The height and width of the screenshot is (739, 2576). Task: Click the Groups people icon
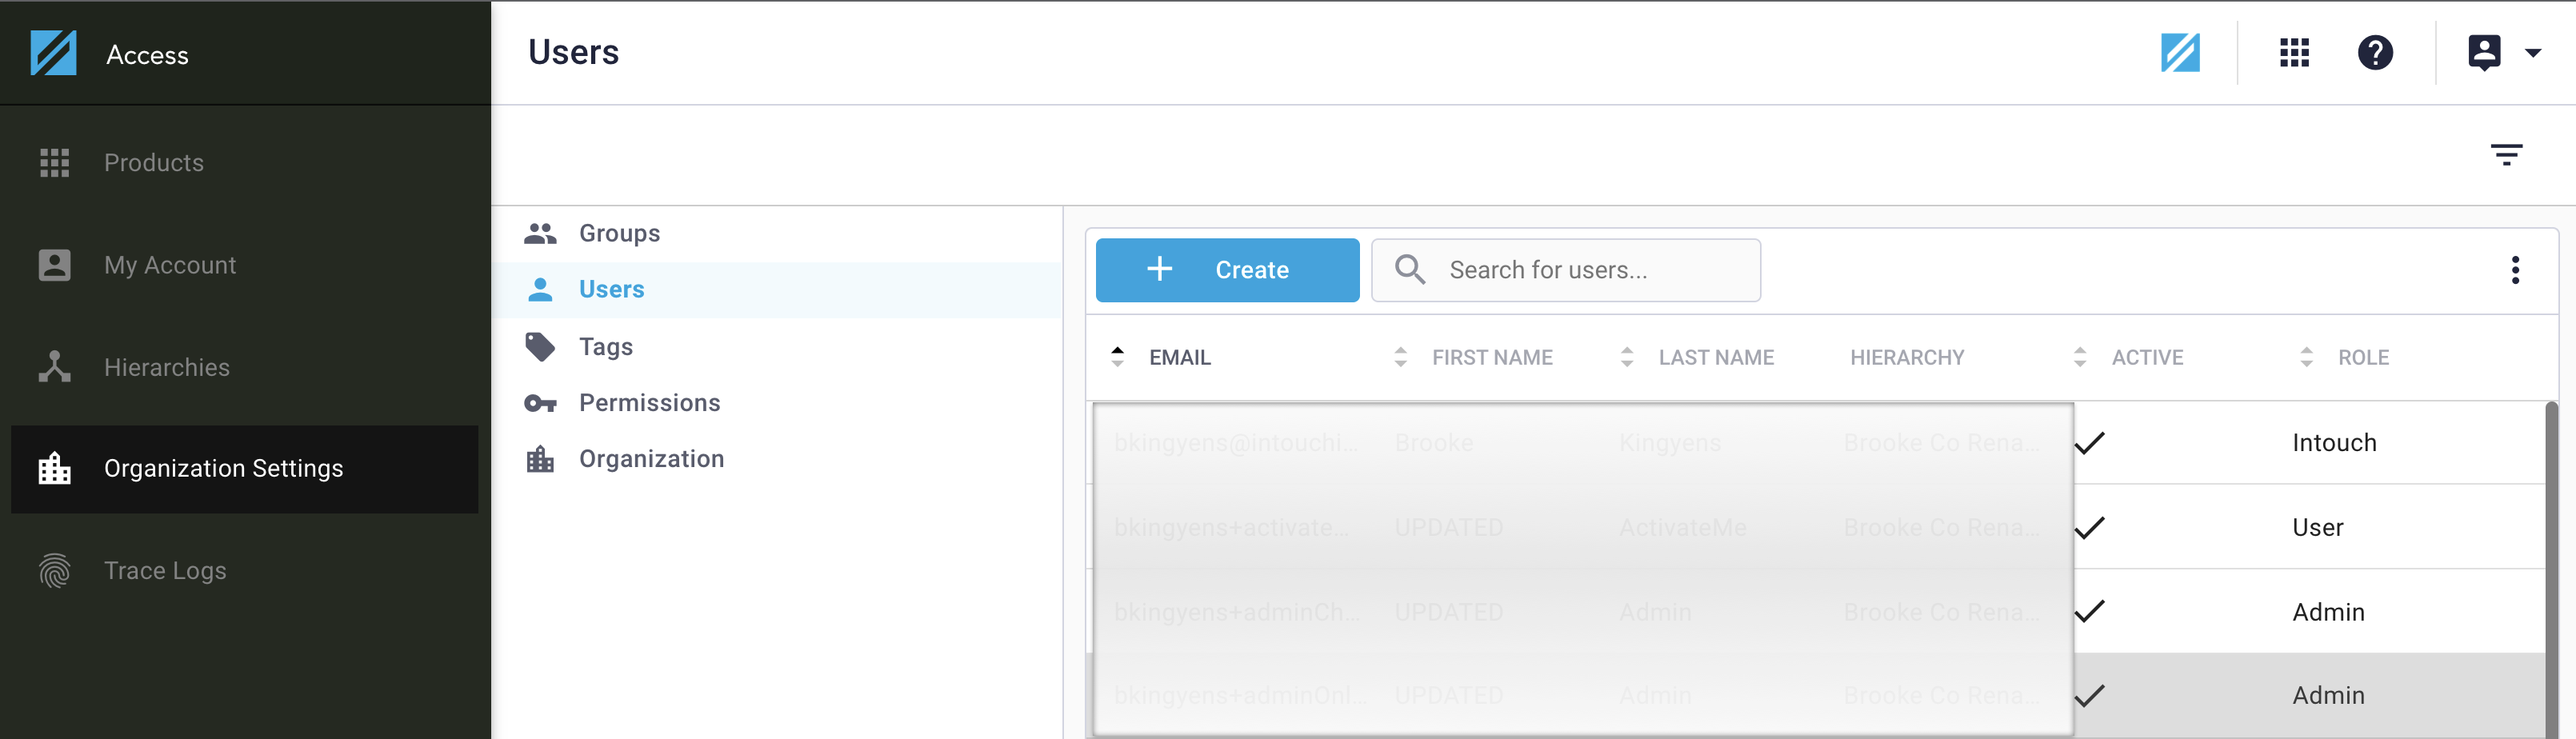coord(540,233)
